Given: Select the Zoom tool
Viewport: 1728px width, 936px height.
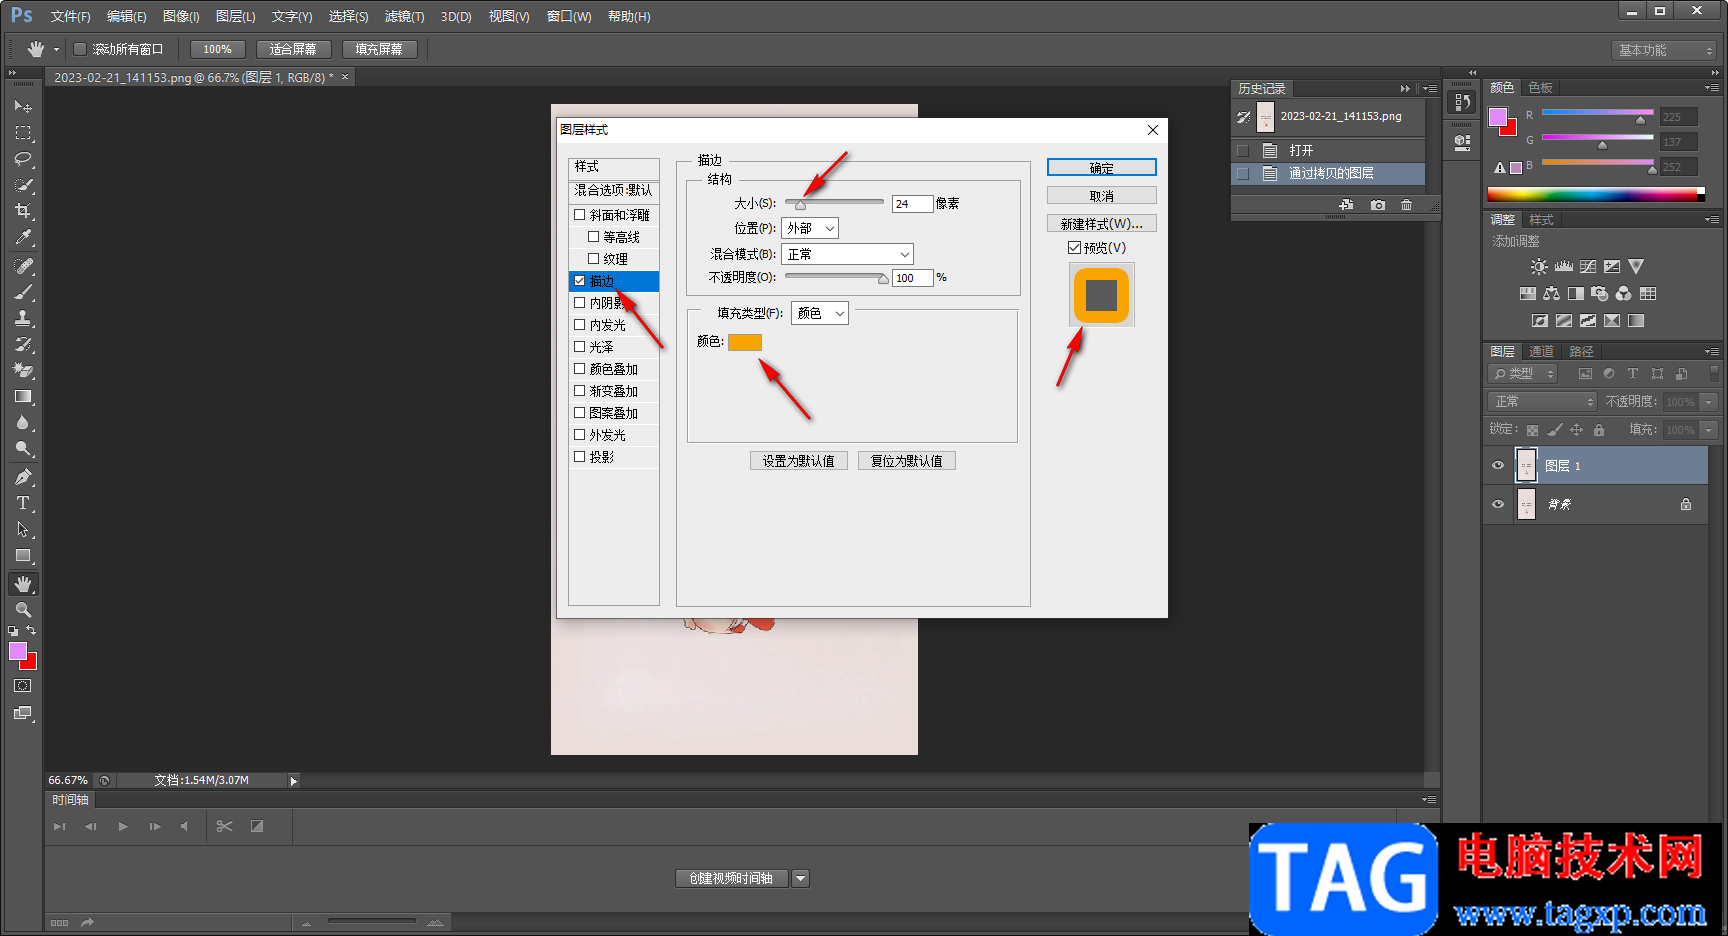Looking at the screenshot, I should click(x=23, y=609).
